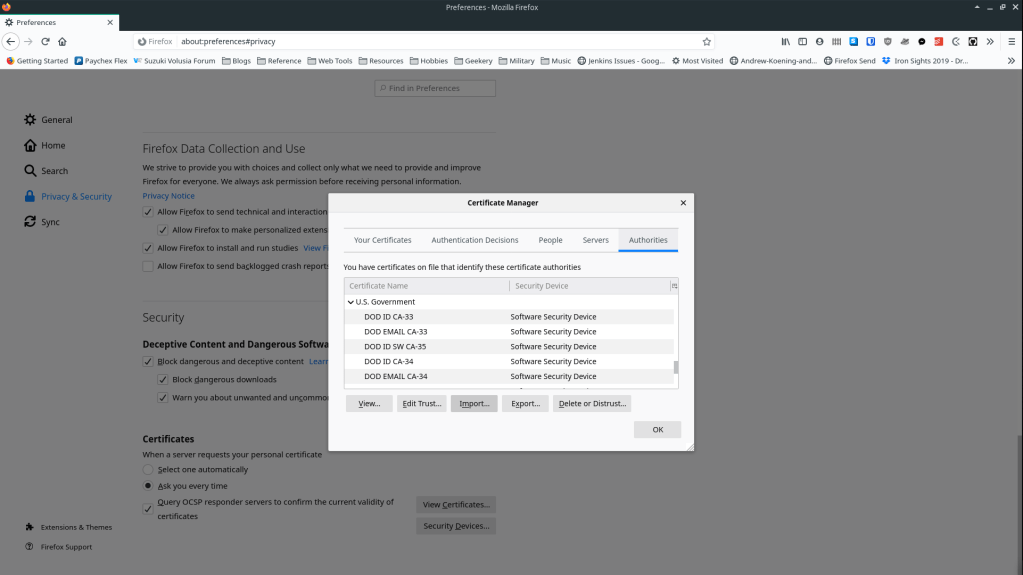Image resolution: width=1023 pixels, height=575 pixels.
Task: Collapse the U.S. Government certificate group
Action: [x=351, y=302]
